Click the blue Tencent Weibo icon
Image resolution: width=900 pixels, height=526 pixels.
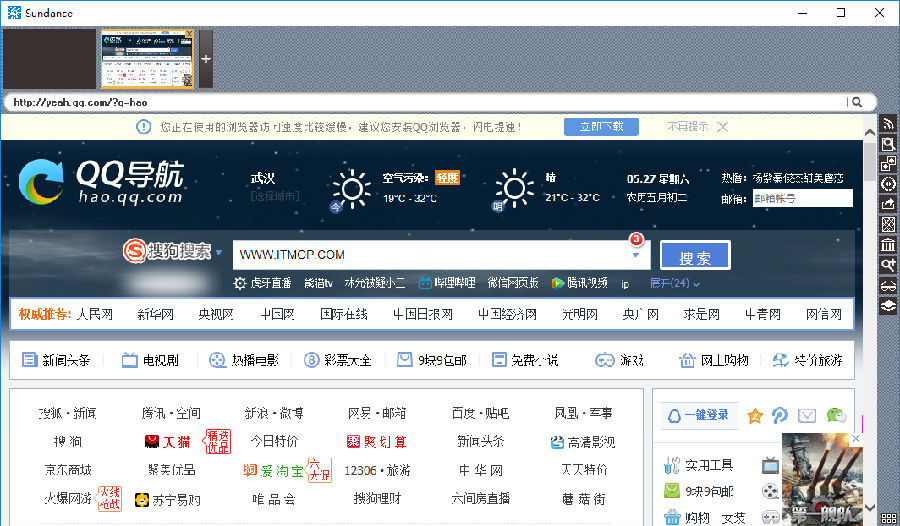779,415
